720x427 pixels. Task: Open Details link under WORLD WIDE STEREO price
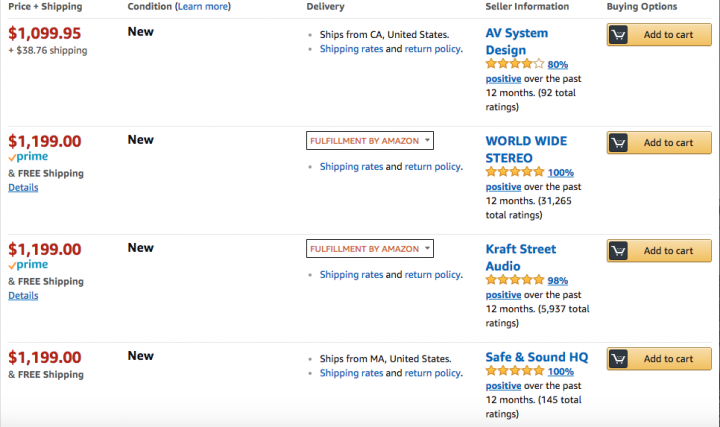click(23, 187)
